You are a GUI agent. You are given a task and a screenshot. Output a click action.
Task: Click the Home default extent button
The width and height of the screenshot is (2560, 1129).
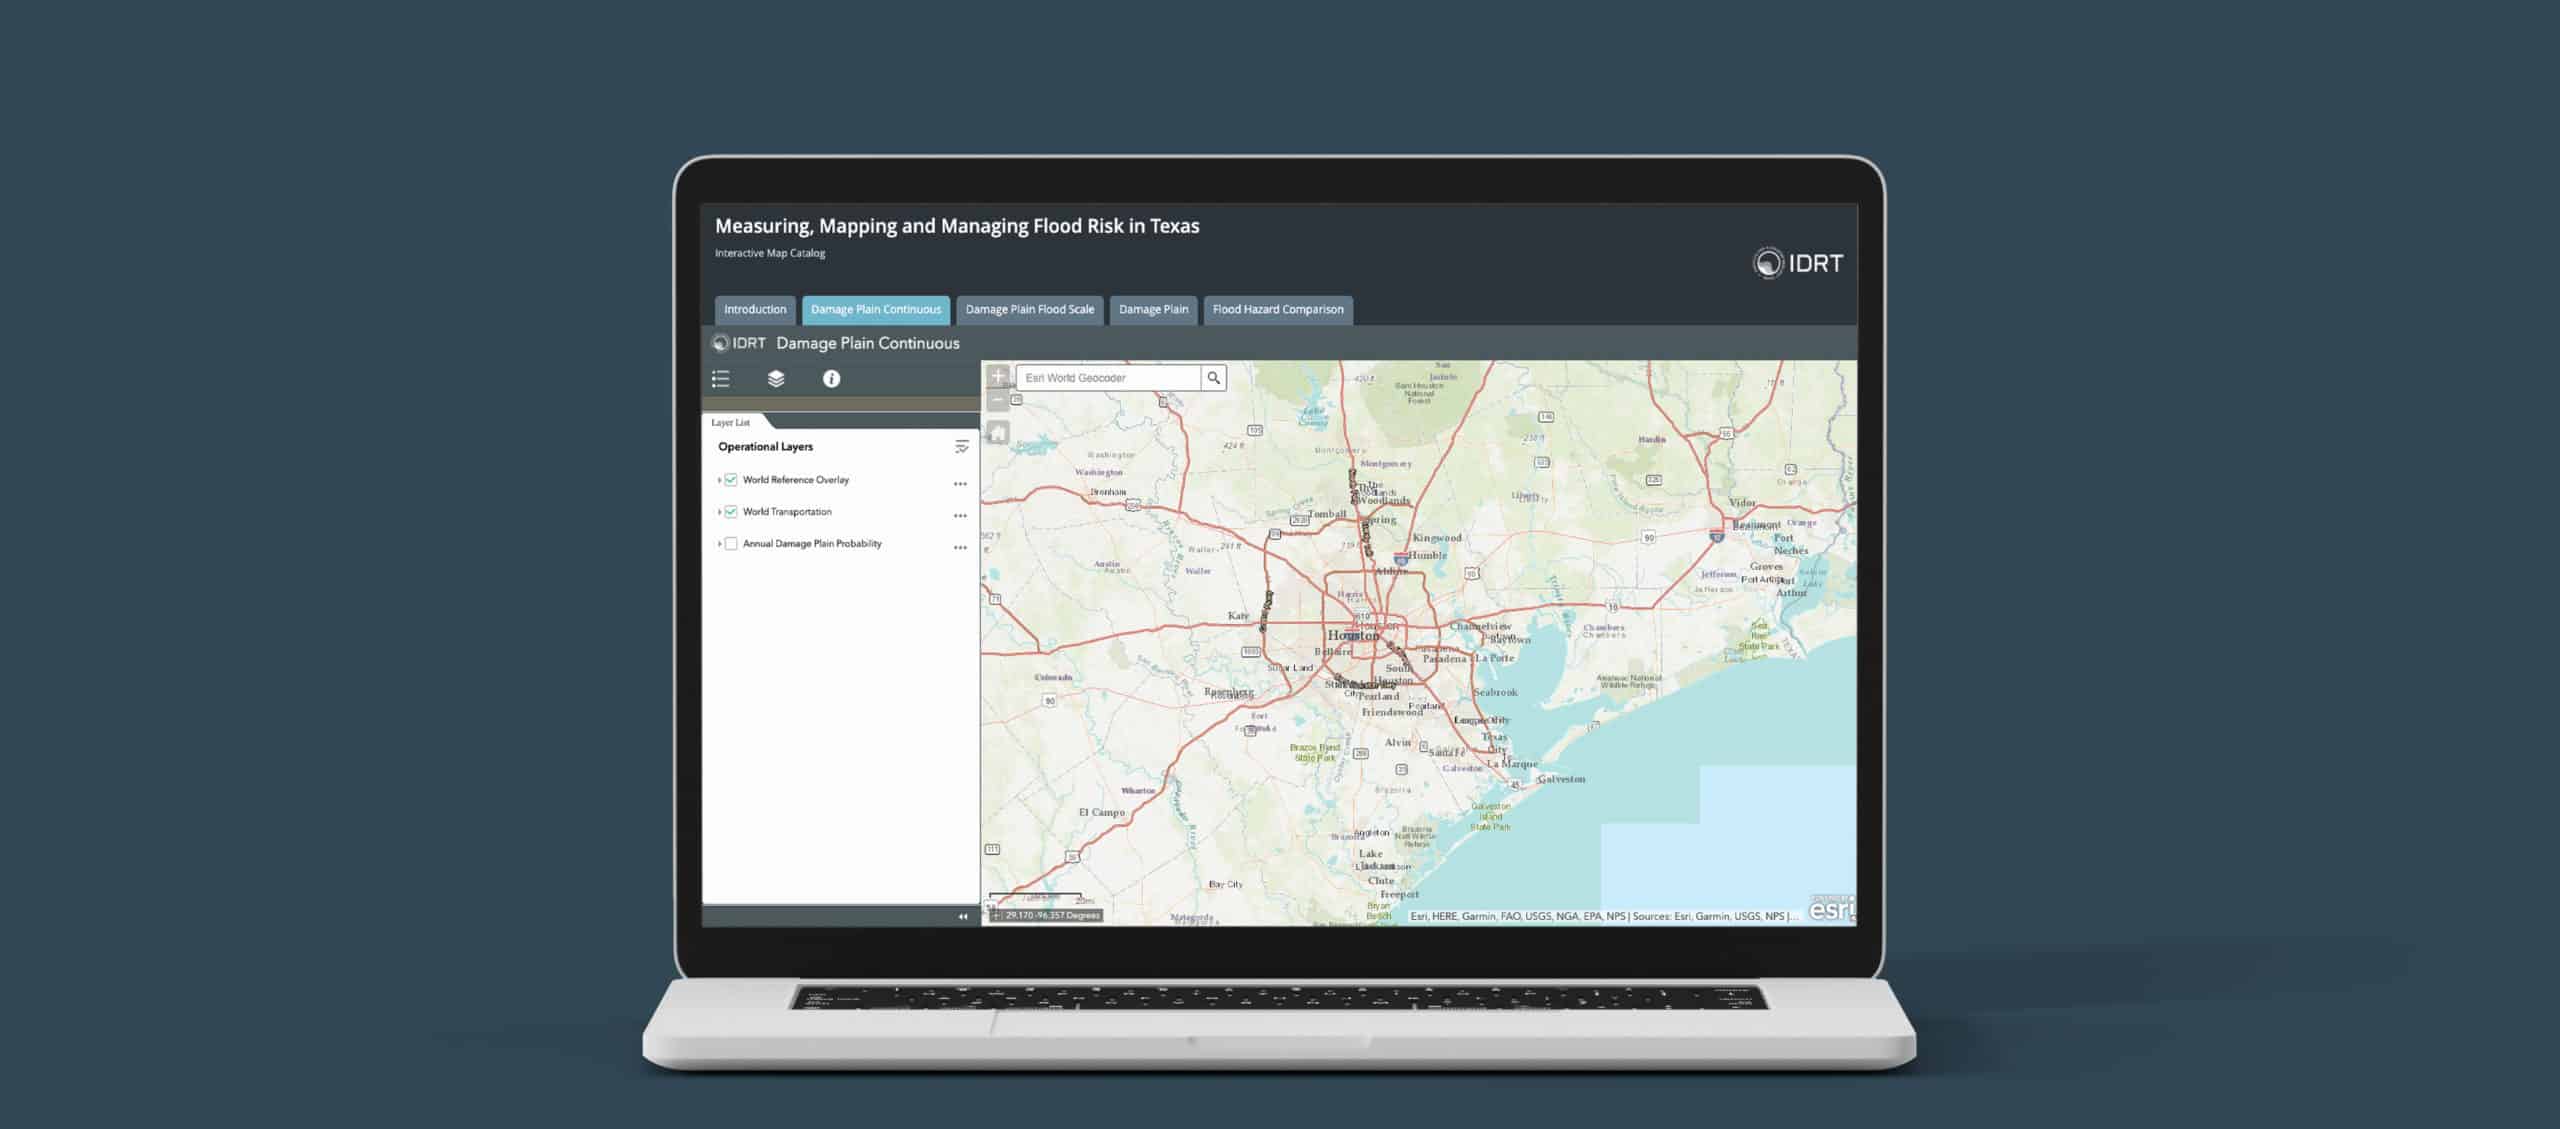pyautogui.click(x=998, y=433)
